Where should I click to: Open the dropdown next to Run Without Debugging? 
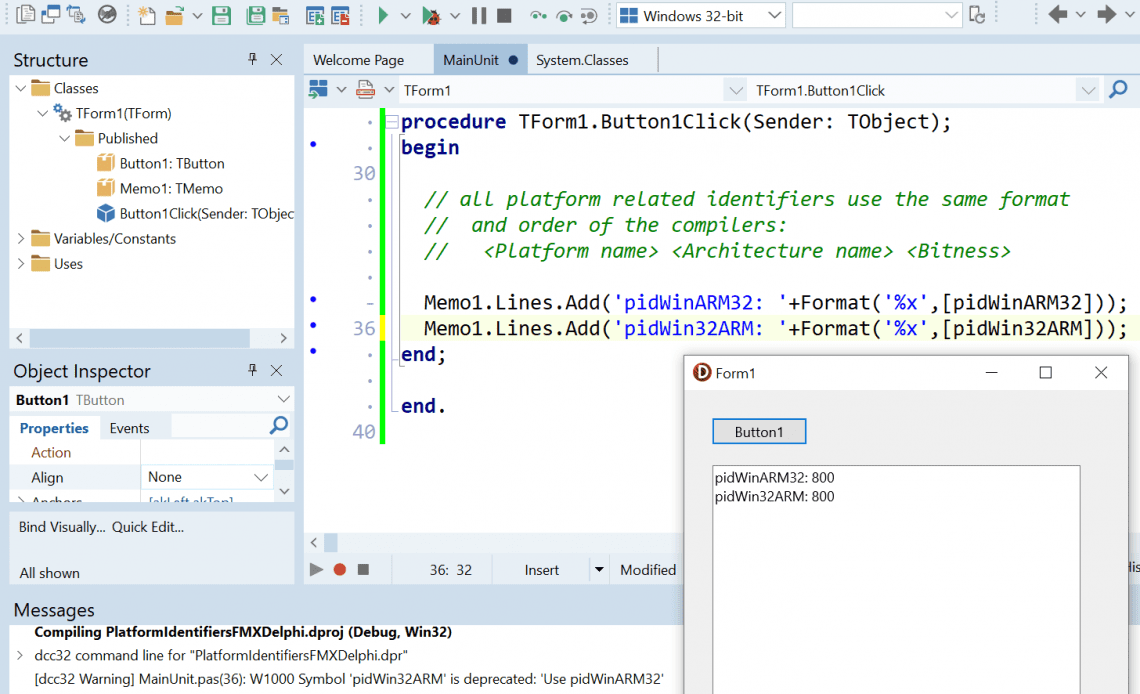406,16
